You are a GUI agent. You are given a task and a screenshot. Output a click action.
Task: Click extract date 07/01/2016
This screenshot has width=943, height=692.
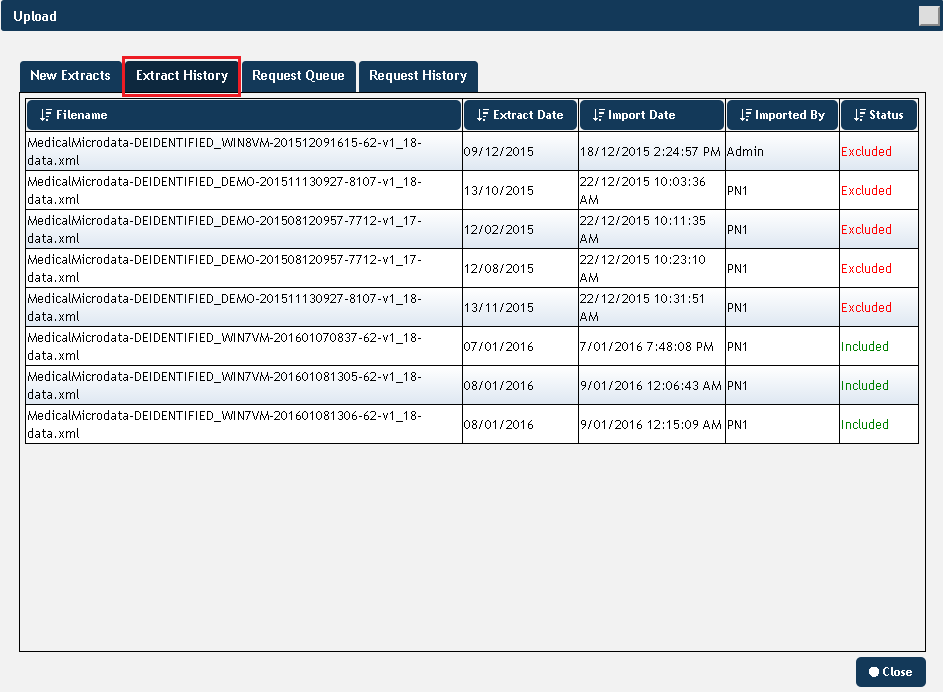click(499, 347)
